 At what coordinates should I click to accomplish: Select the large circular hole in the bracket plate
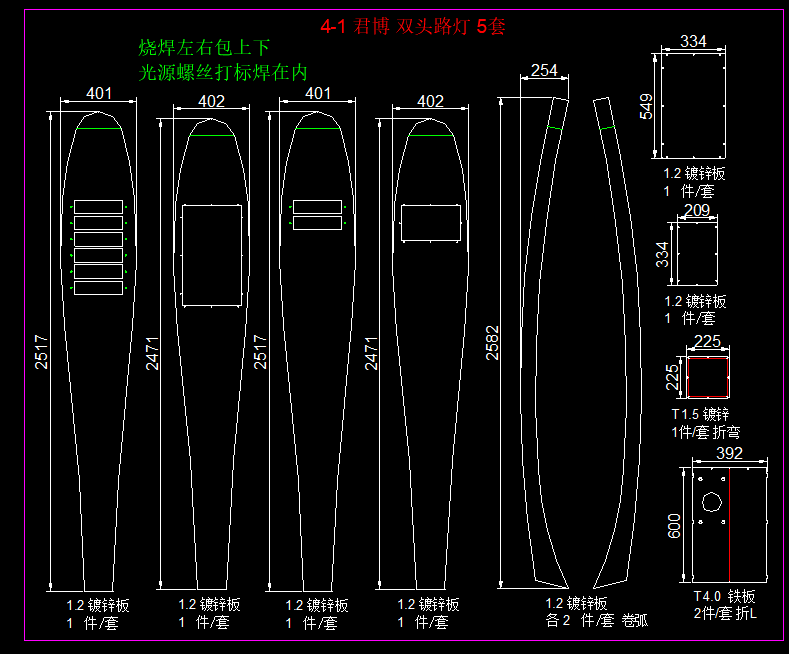tap(713, 502)
